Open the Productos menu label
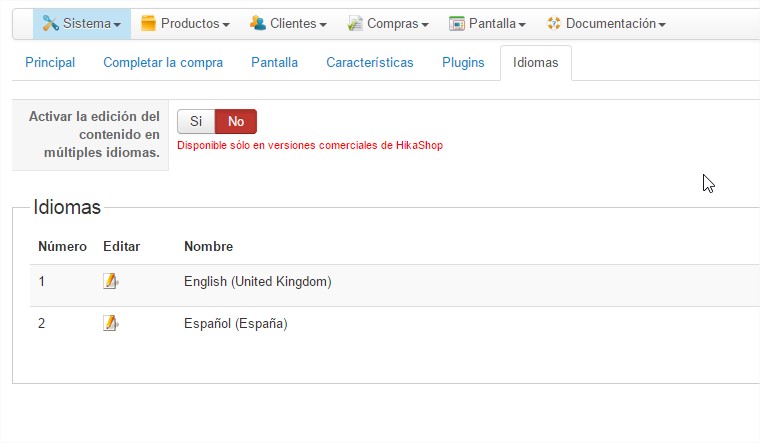The width and height of the screenshot is (760, 443). point(190,23)
